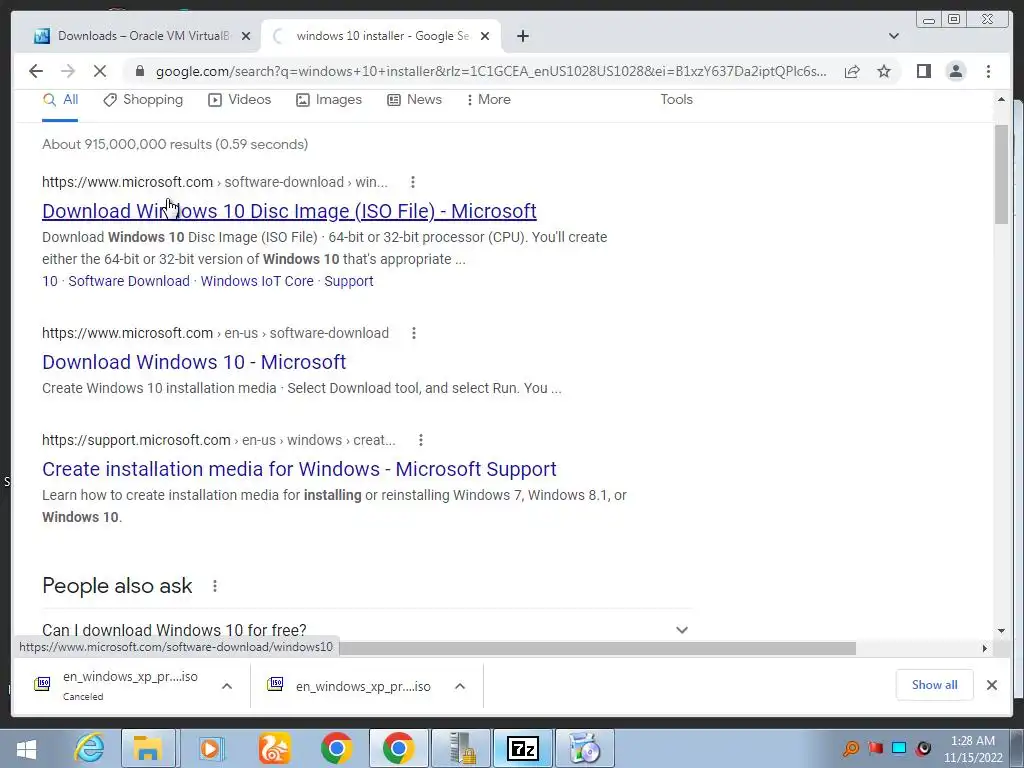This screenshot has width=1024, height=768.
Task: Switch to Images results
Action: (329, 100)
